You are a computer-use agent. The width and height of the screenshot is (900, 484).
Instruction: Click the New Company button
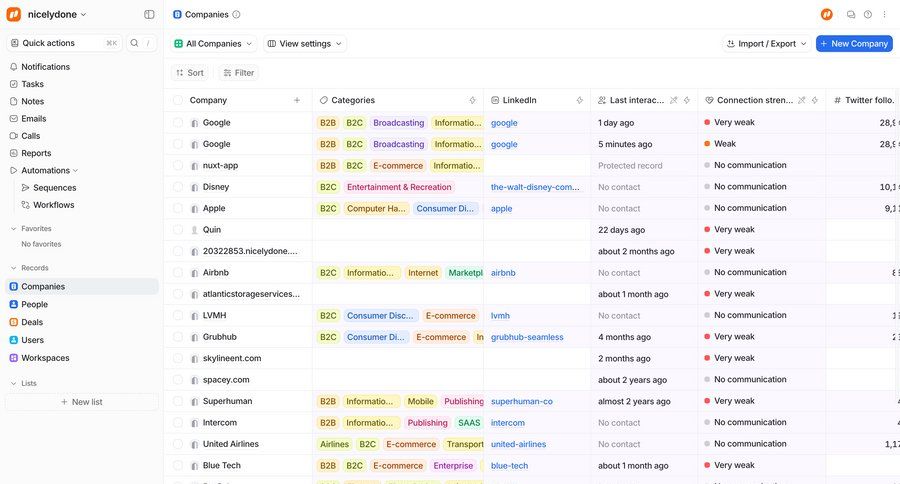pyautogui.click(x=854, y=44)
